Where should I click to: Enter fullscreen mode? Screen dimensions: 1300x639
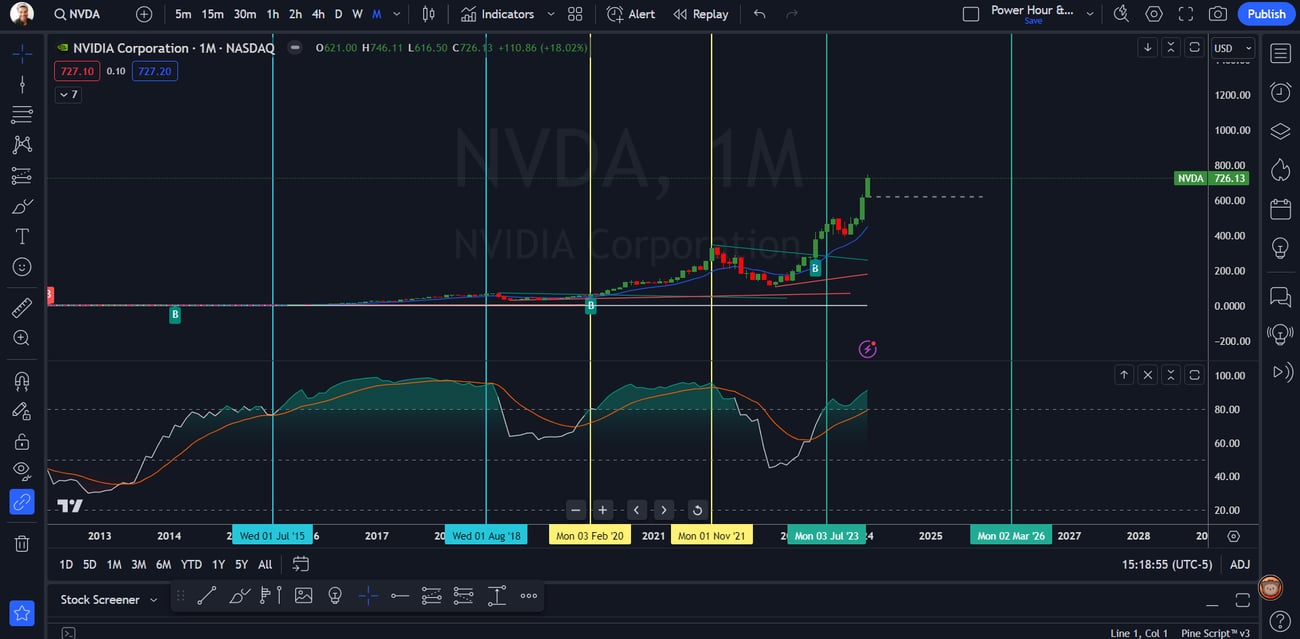click(x=1186, y=14)
